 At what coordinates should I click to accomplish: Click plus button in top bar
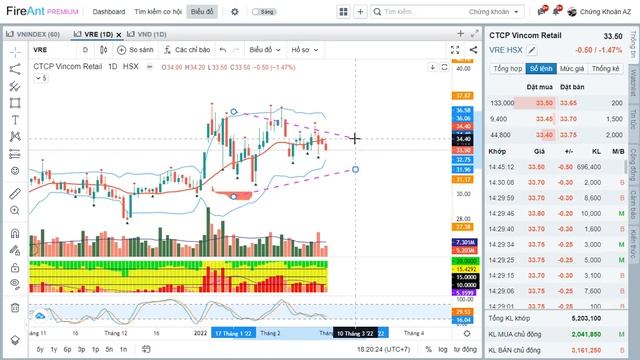click(x=360, y=12)
